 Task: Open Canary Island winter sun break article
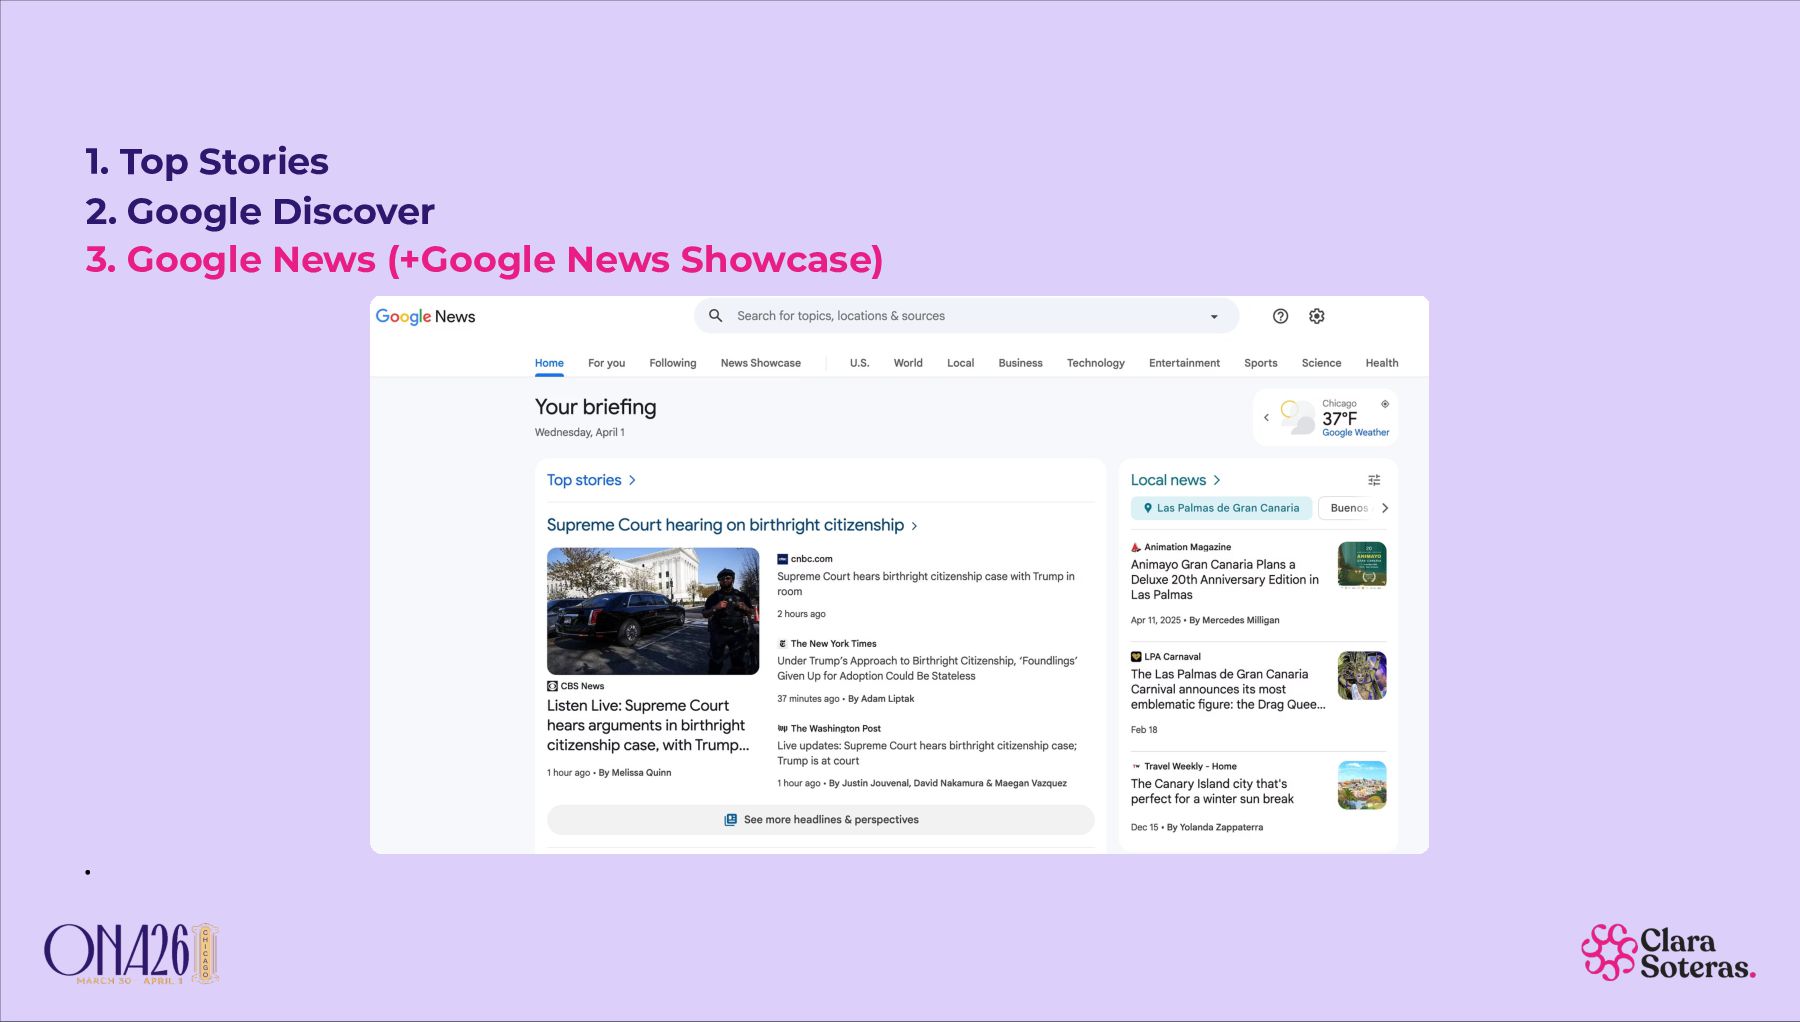coord(1212,792)
